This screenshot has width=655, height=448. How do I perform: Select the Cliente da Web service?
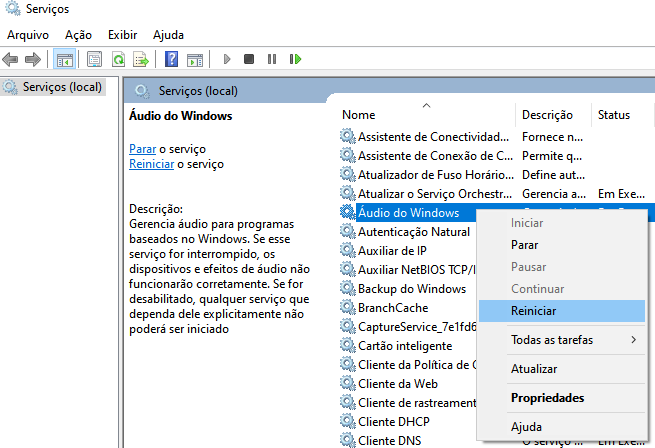click(398, 384)
